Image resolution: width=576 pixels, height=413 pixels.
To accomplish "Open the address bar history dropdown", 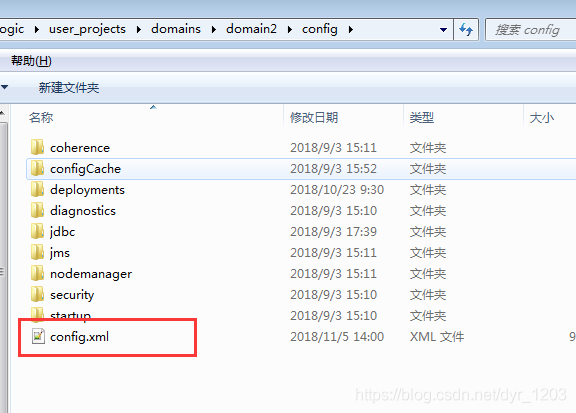I will (443, 29).
